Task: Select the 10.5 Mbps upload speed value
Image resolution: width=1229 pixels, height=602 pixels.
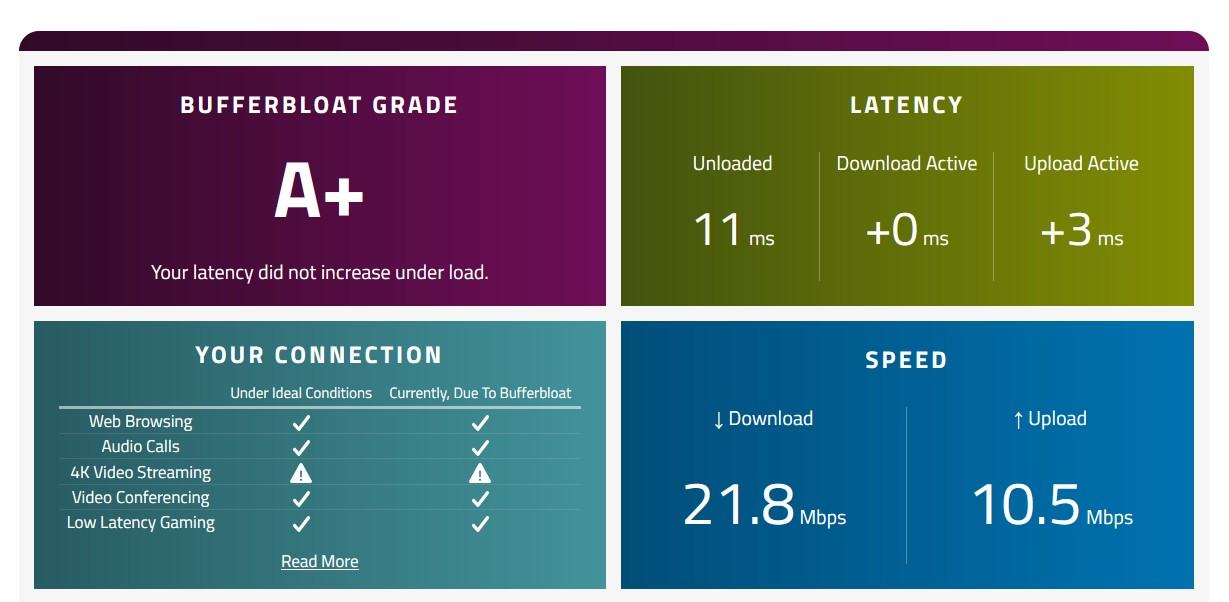Action: [x=1052, y=505]
